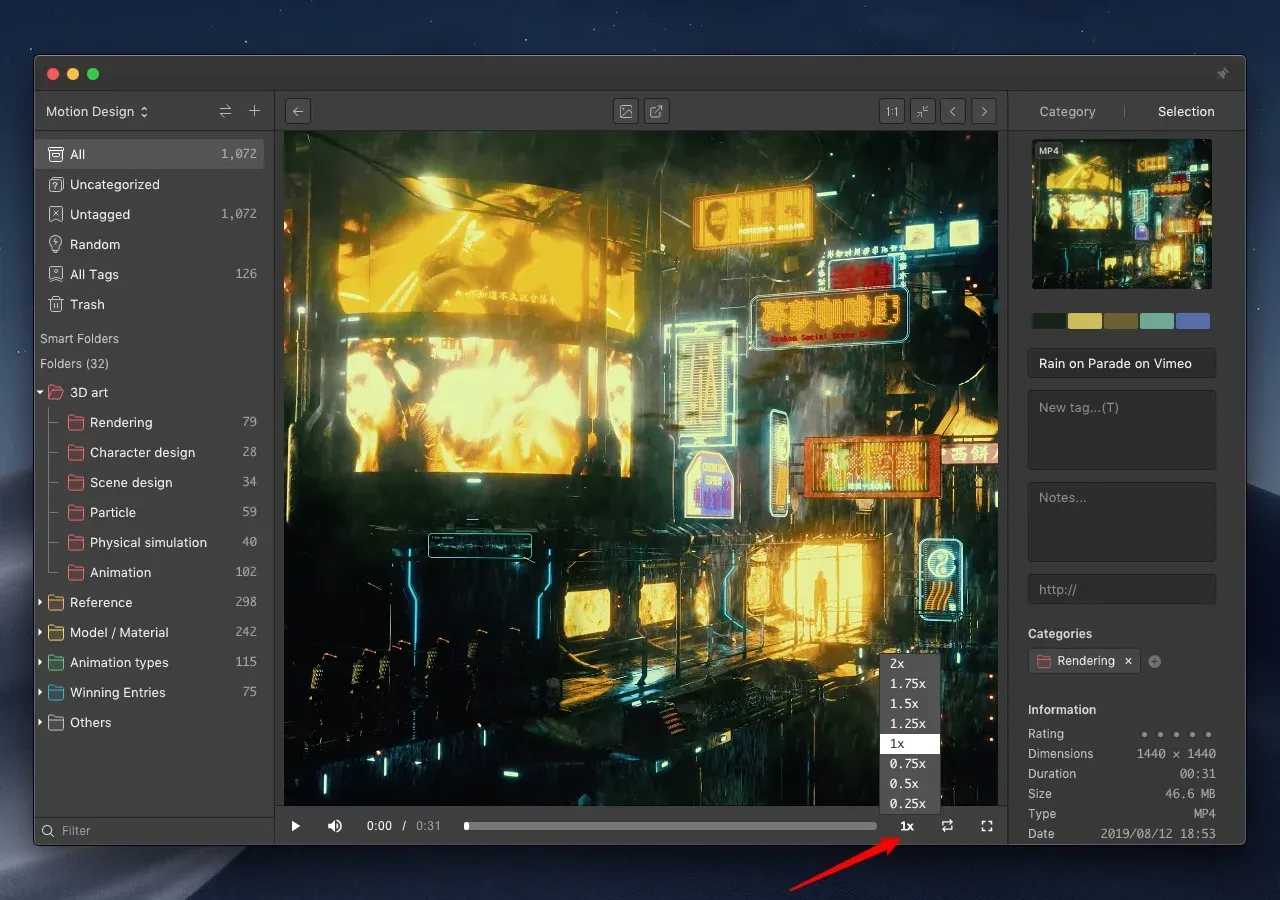
Task: Open in external application icon
Action: [656, 112]
